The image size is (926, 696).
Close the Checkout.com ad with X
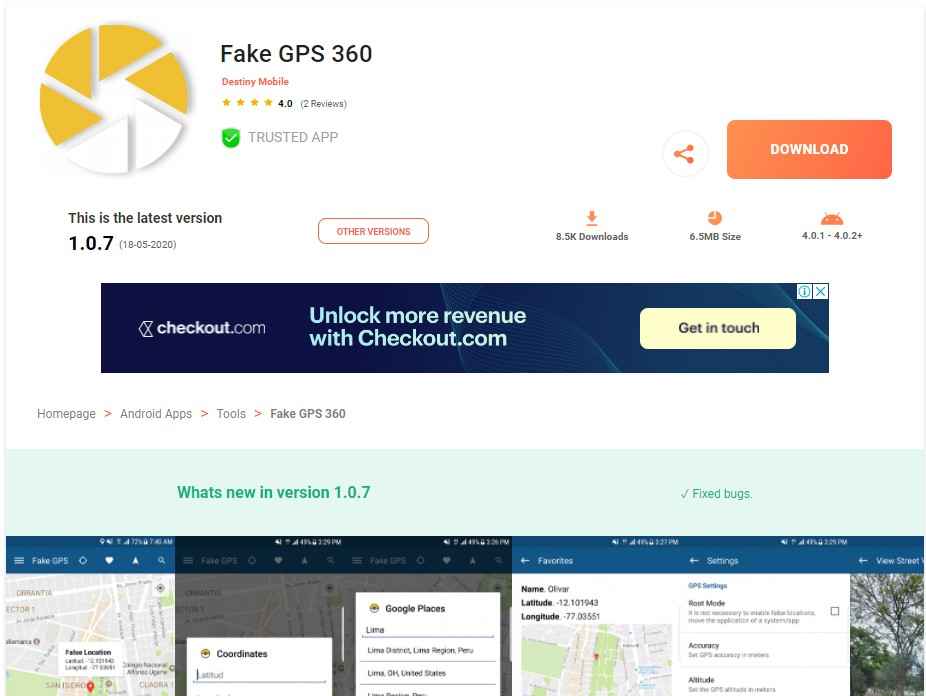(821, 291)
